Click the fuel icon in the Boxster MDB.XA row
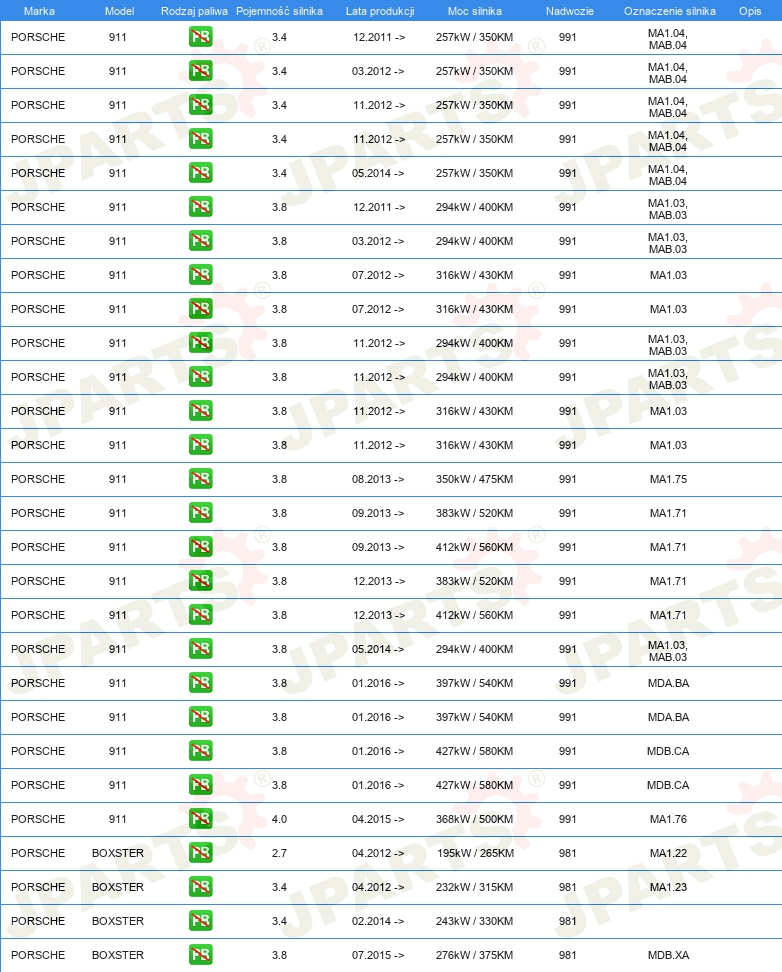The image size is (782, 972). (200, 955)
